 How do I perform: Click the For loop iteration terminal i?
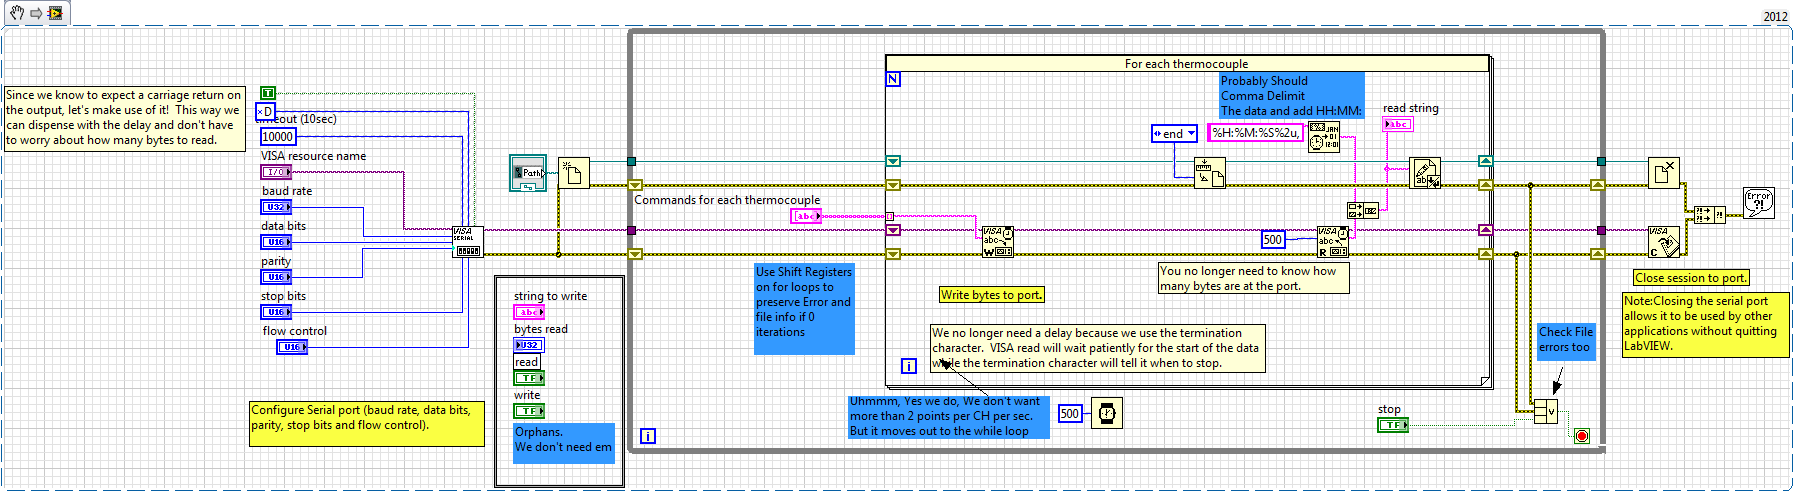coord(908,366)
